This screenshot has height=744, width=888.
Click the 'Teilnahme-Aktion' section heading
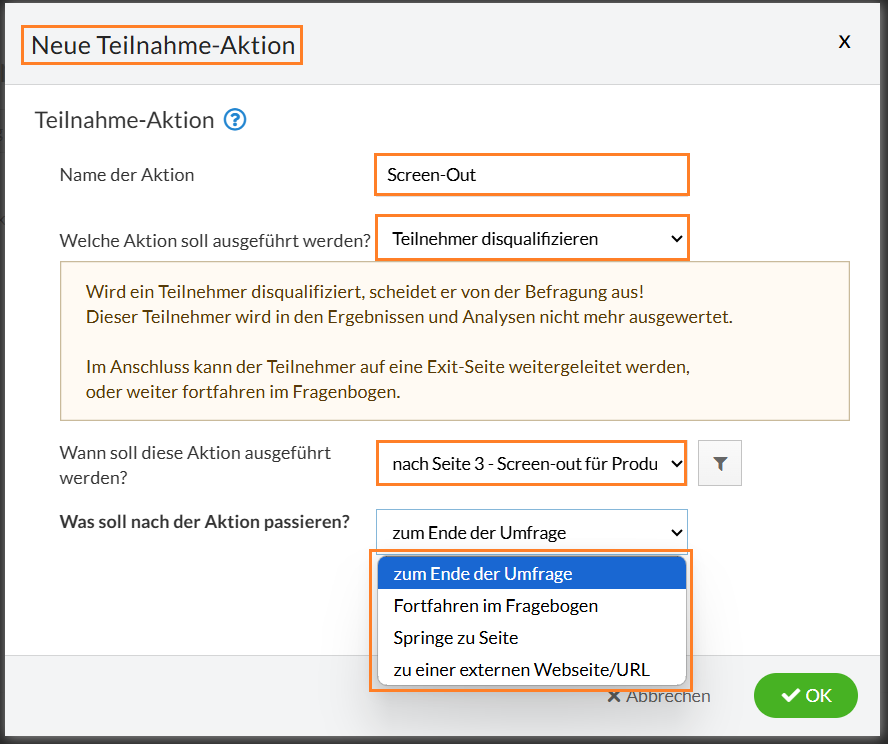125,121
